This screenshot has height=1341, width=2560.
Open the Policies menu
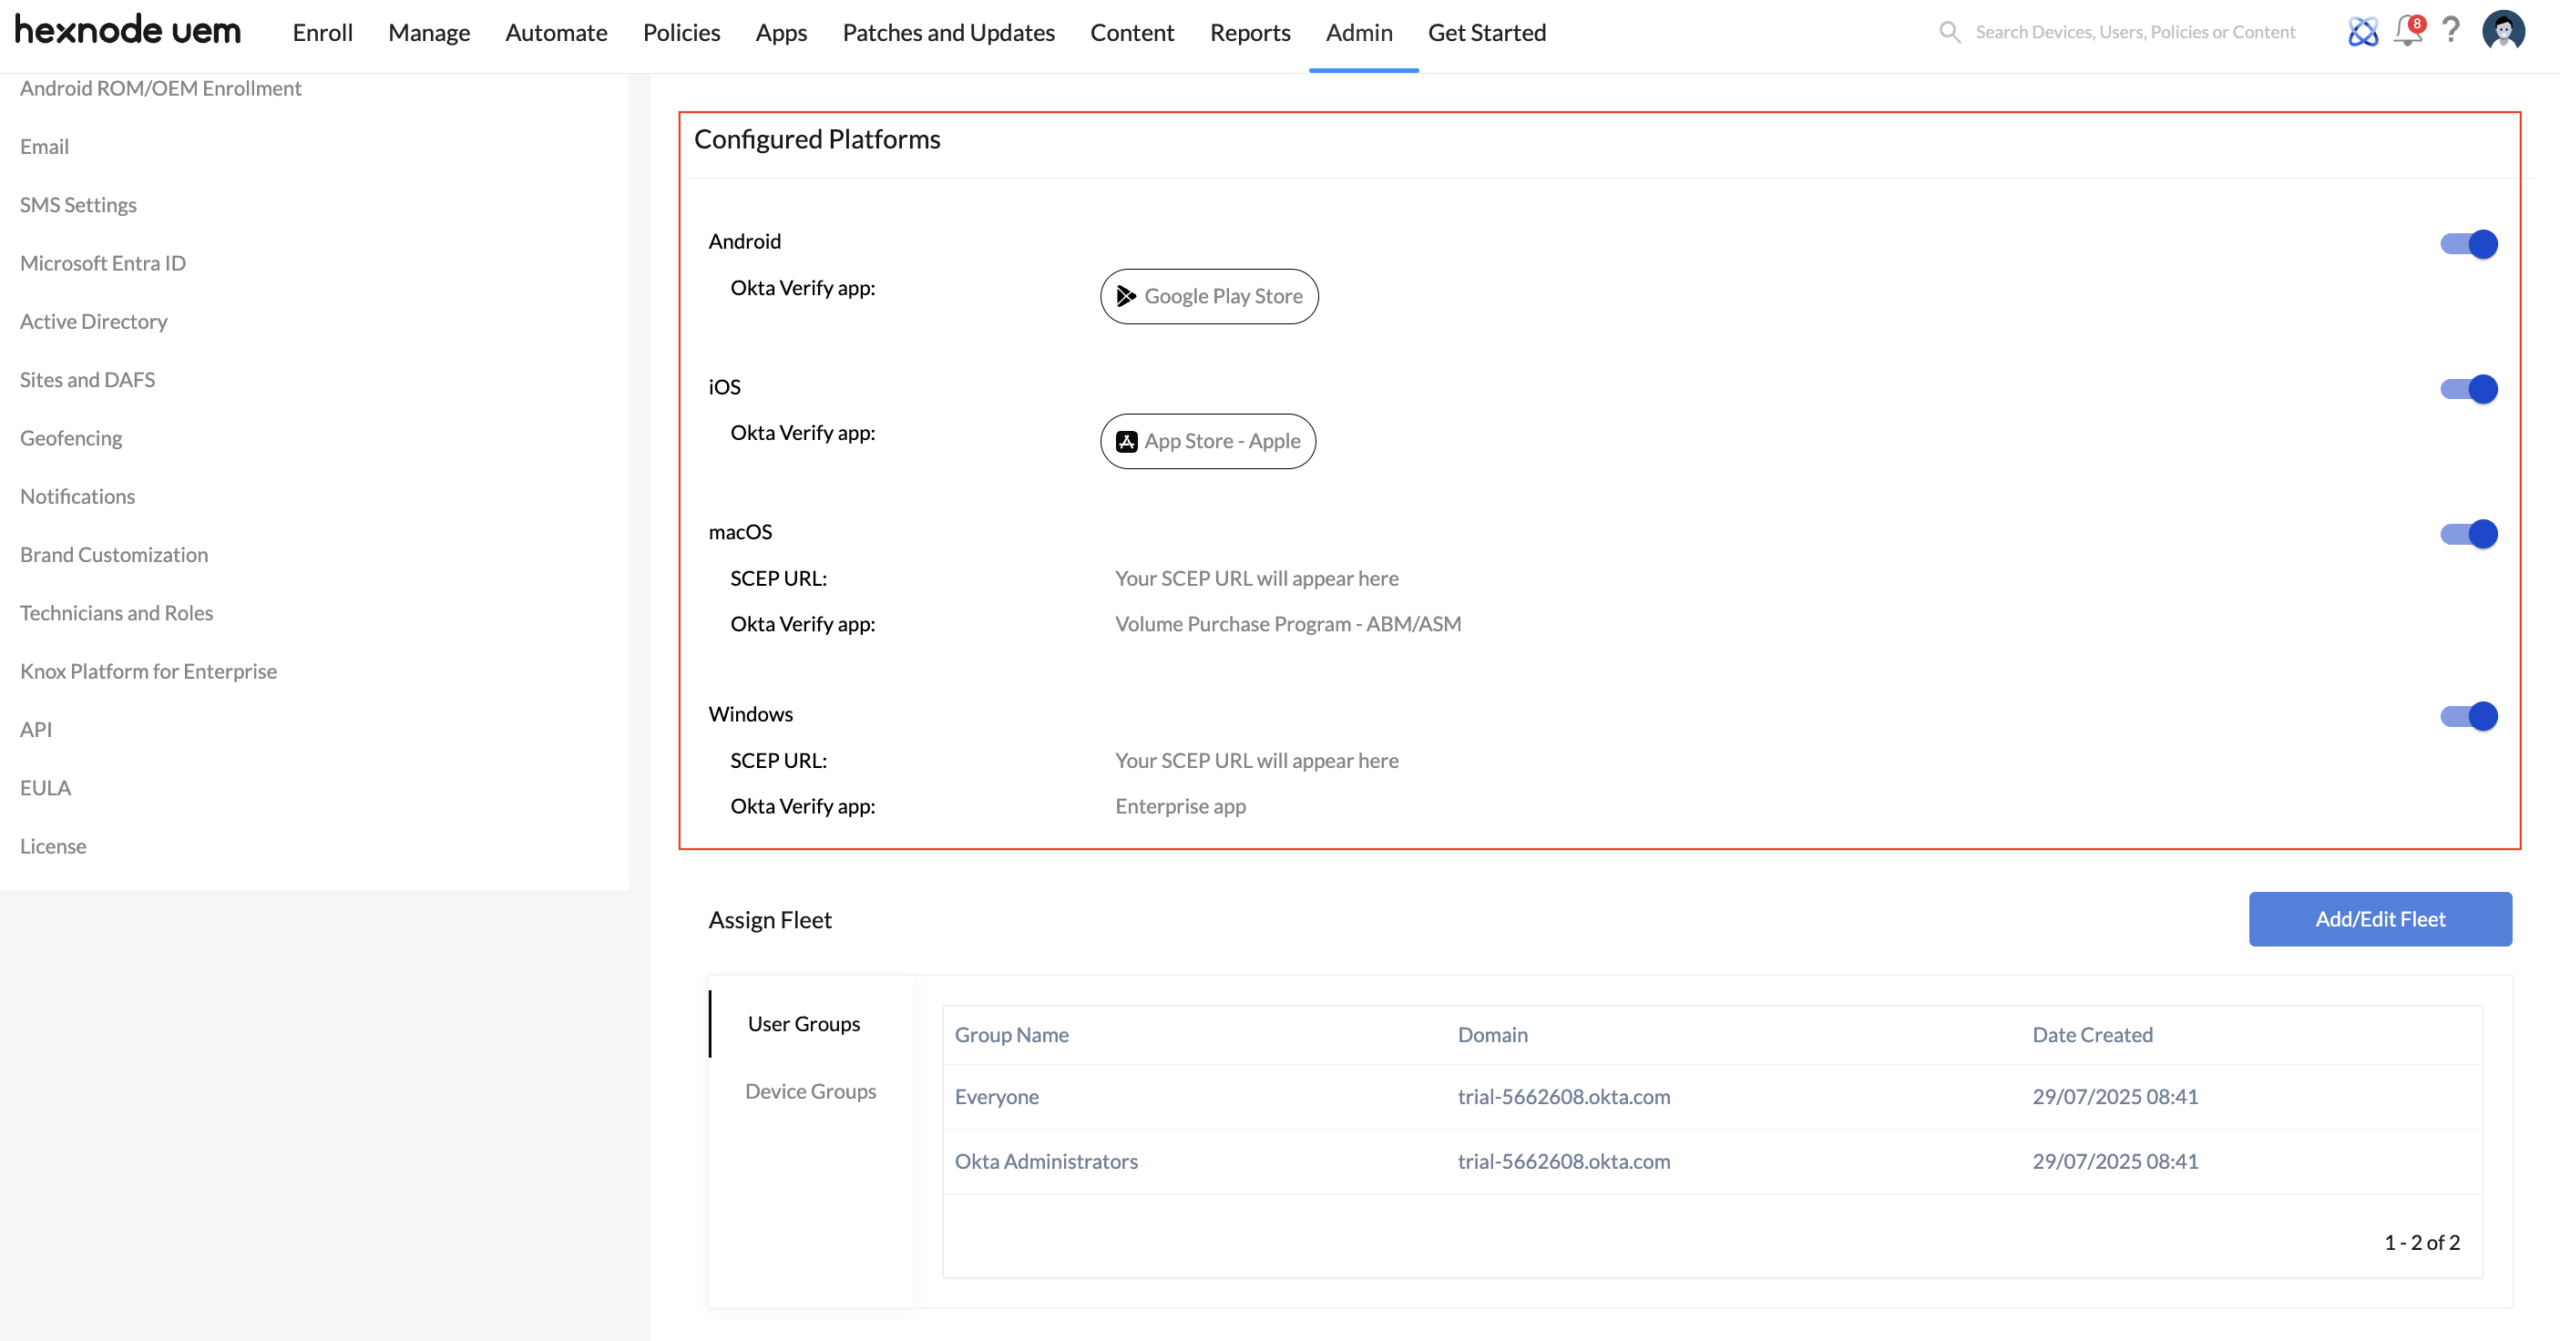(x=681, y=32)
